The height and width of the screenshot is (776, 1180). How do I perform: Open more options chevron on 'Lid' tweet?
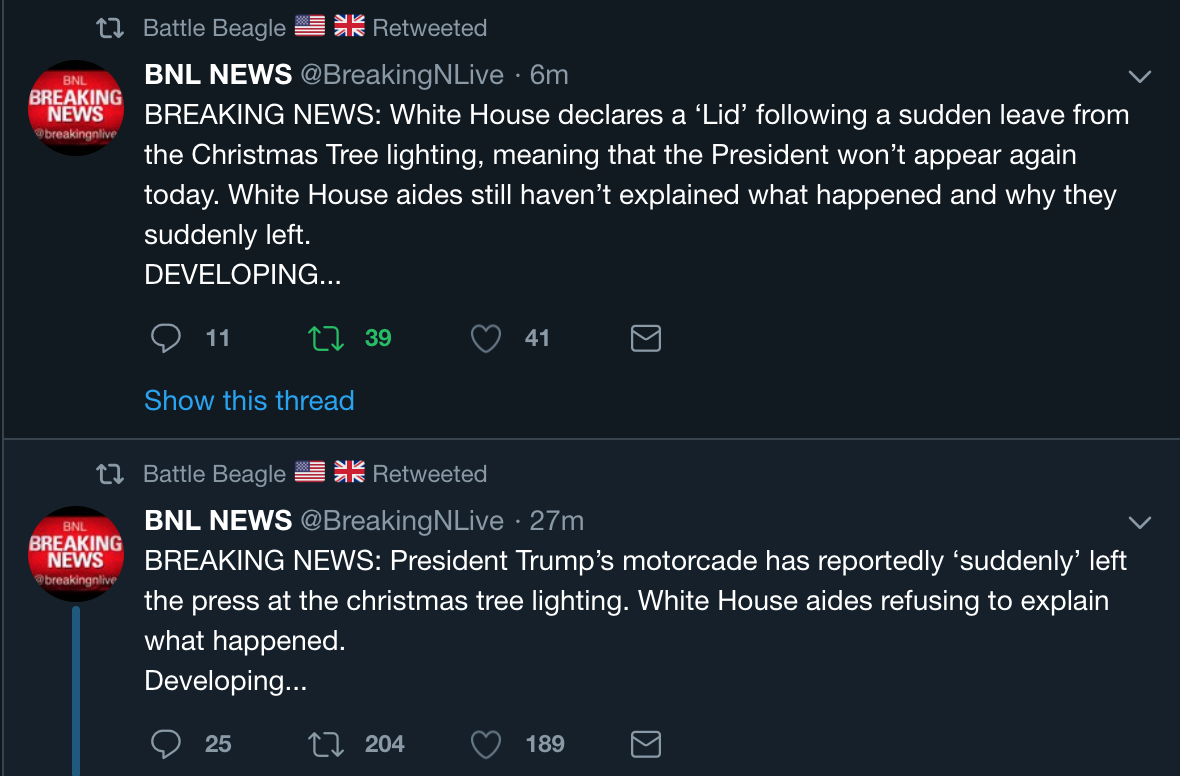[1139, 76]
